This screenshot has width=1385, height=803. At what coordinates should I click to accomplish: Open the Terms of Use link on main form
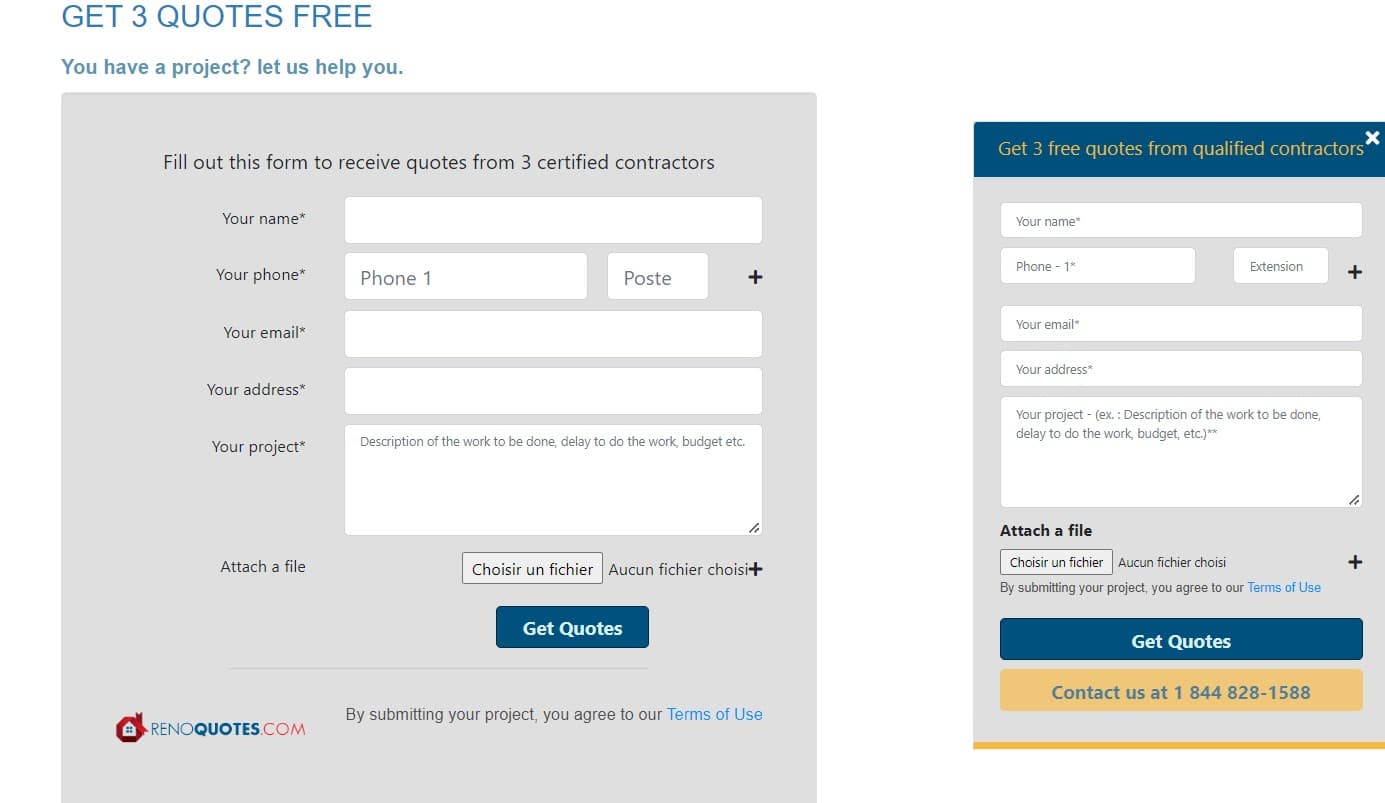714,714
